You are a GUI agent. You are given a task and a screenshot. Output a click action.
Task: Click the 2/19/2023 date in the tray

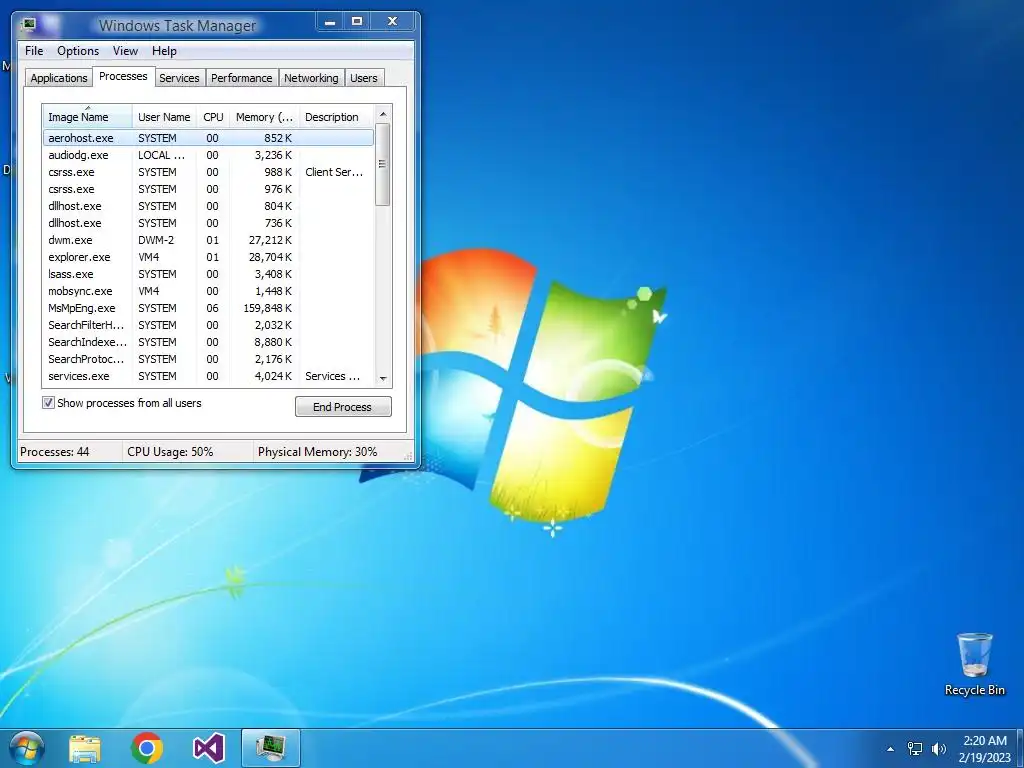click(985, 758)
